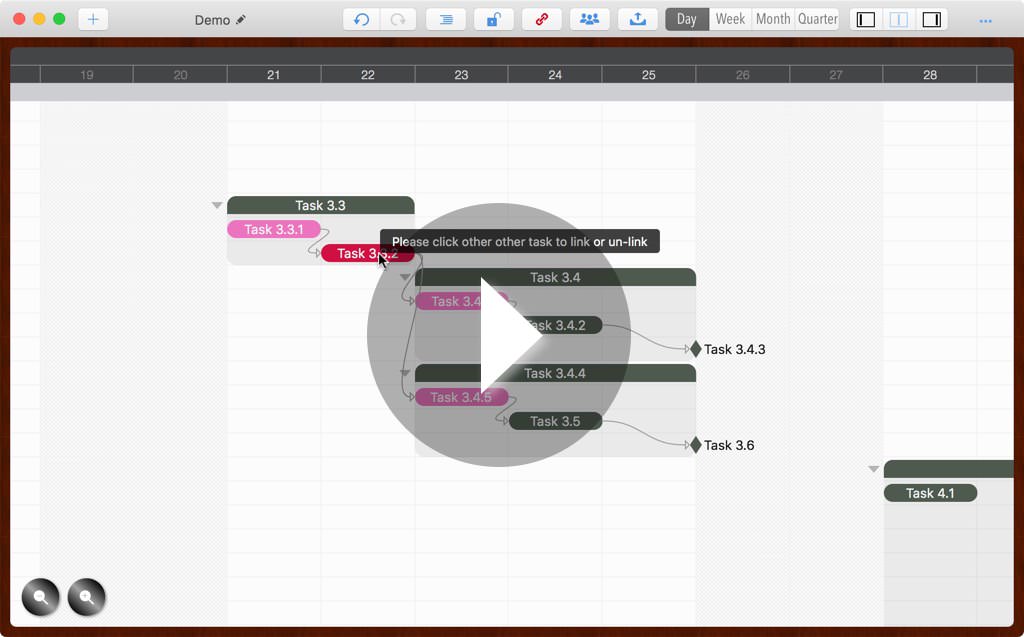This screenshot has height=637, width=1024.
Task: Toggle the center split view panel
Action: (x=899, y=19)
